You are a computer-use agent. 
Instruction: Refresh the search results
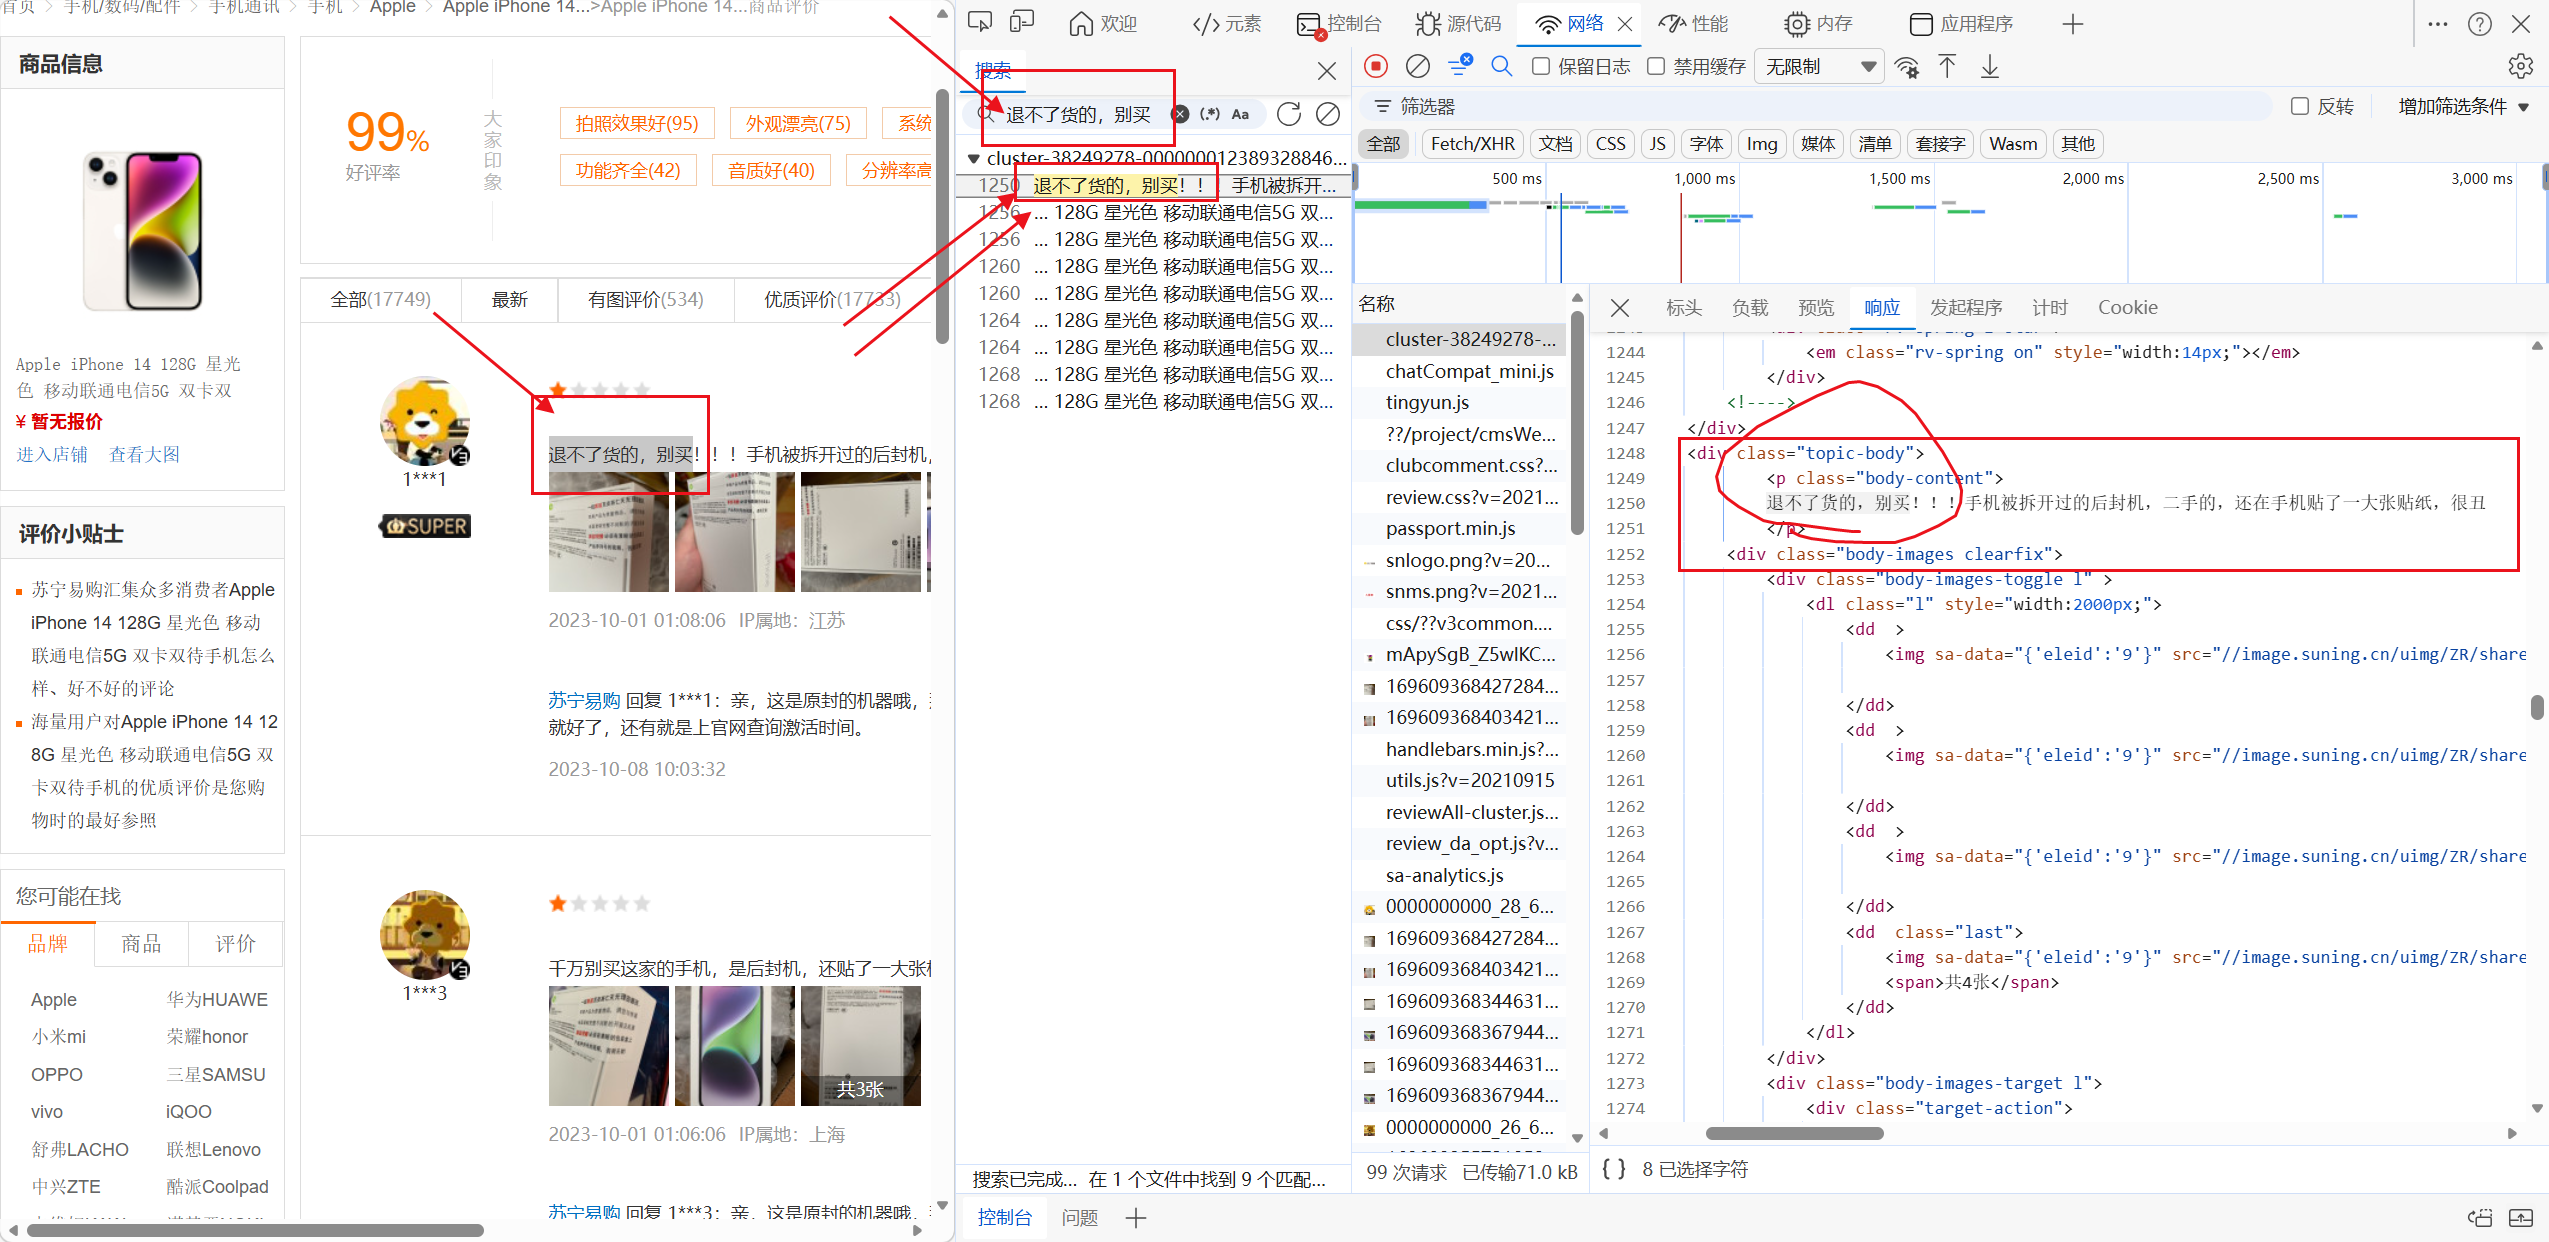tap(1289, 114)
